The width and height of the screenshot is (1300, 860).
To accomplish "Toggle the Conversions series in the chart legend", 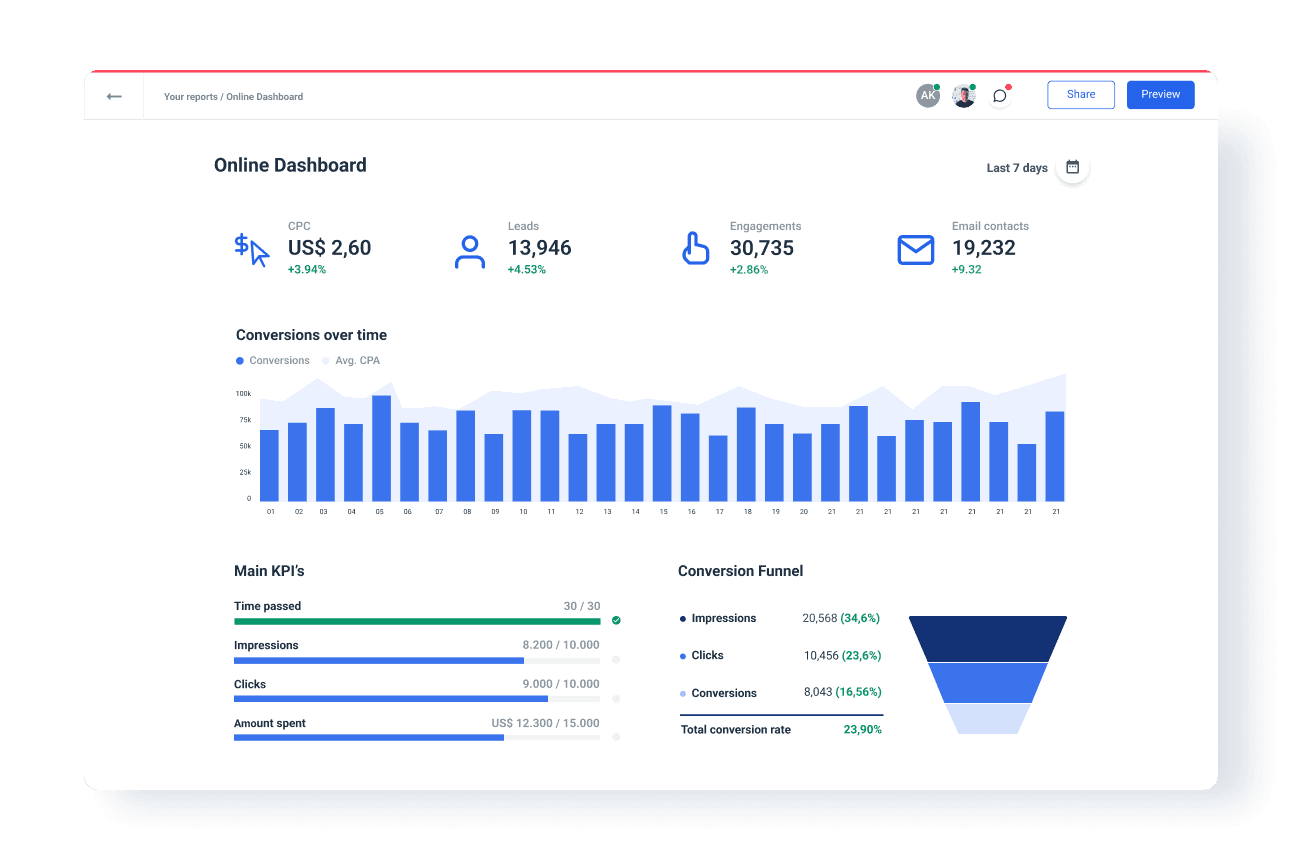I will pos(272,360).
